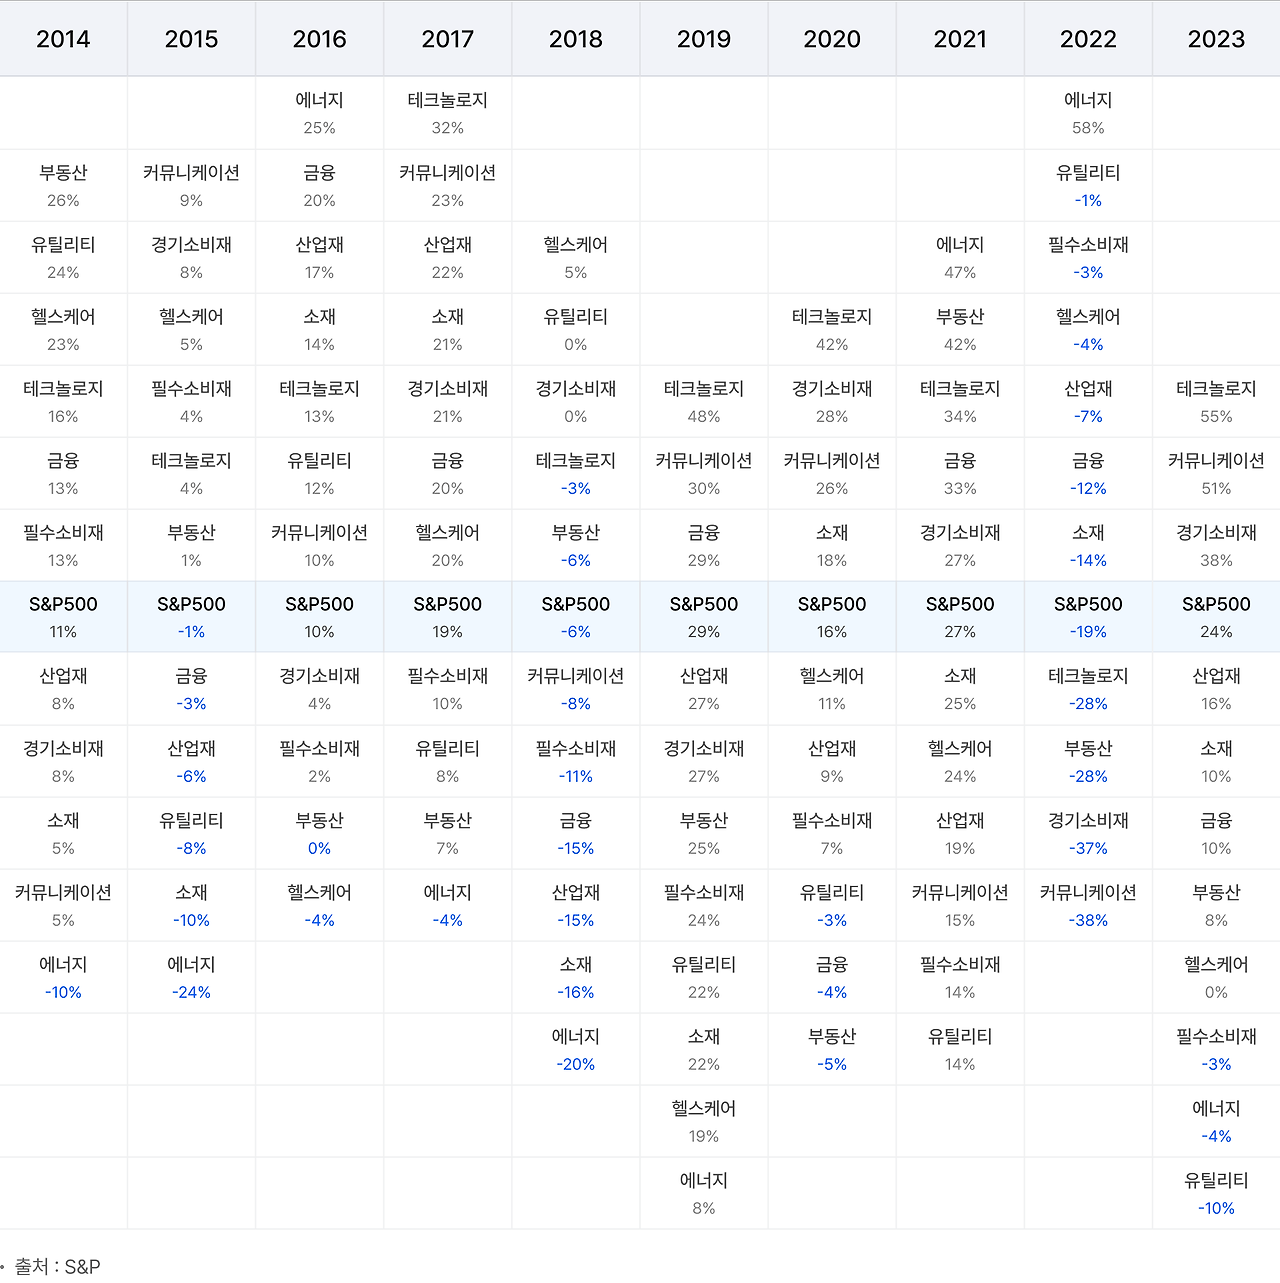Click the S&P500 -19% cell in 2022
This screenshot has height=1283, width=1280.
coord(1088,617)
